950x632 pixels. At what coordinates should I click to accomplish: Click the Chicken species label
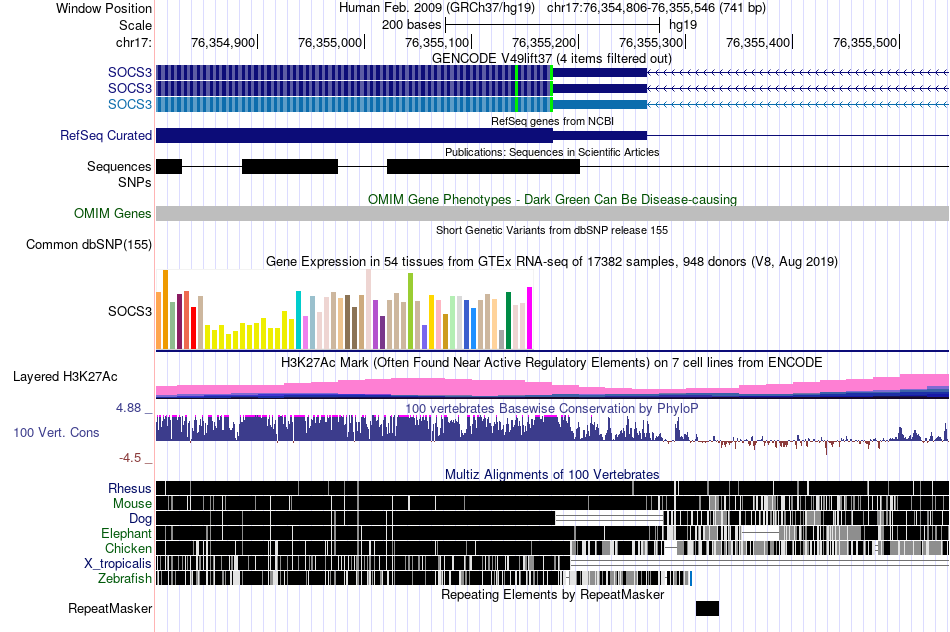pos(128,548)
